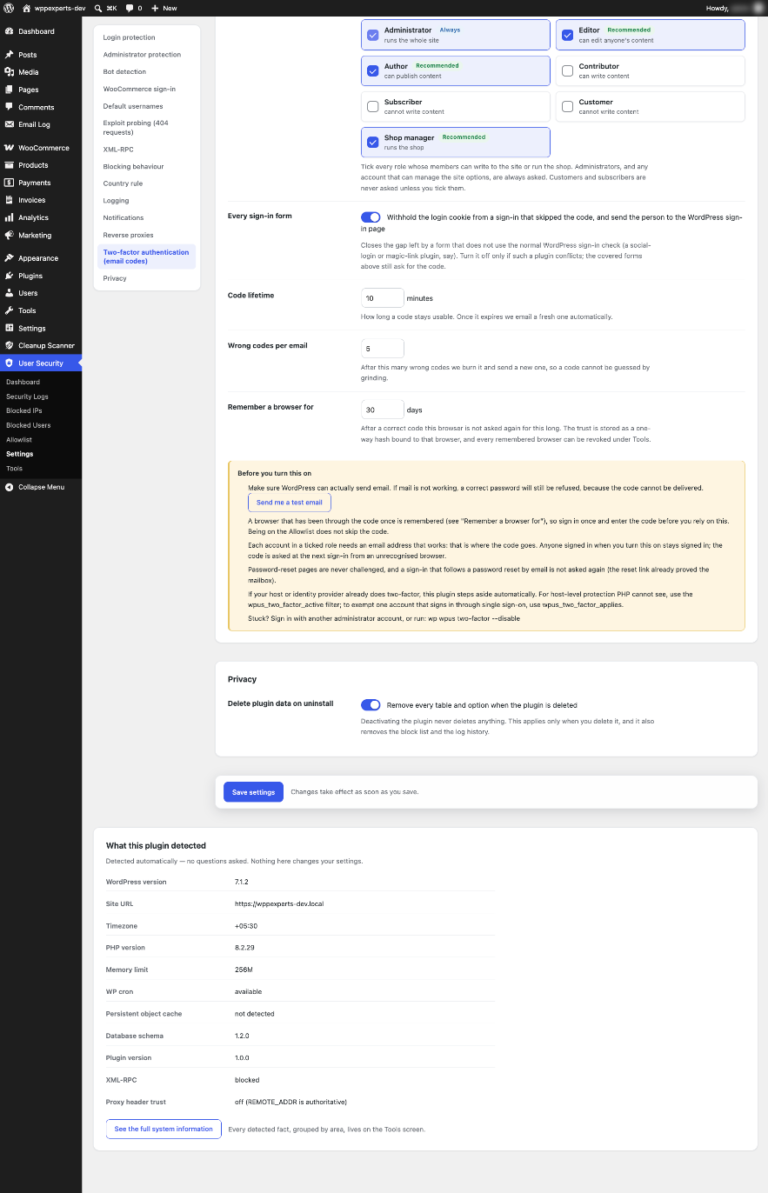Open the Media icon in sidebar

[9, 72]
